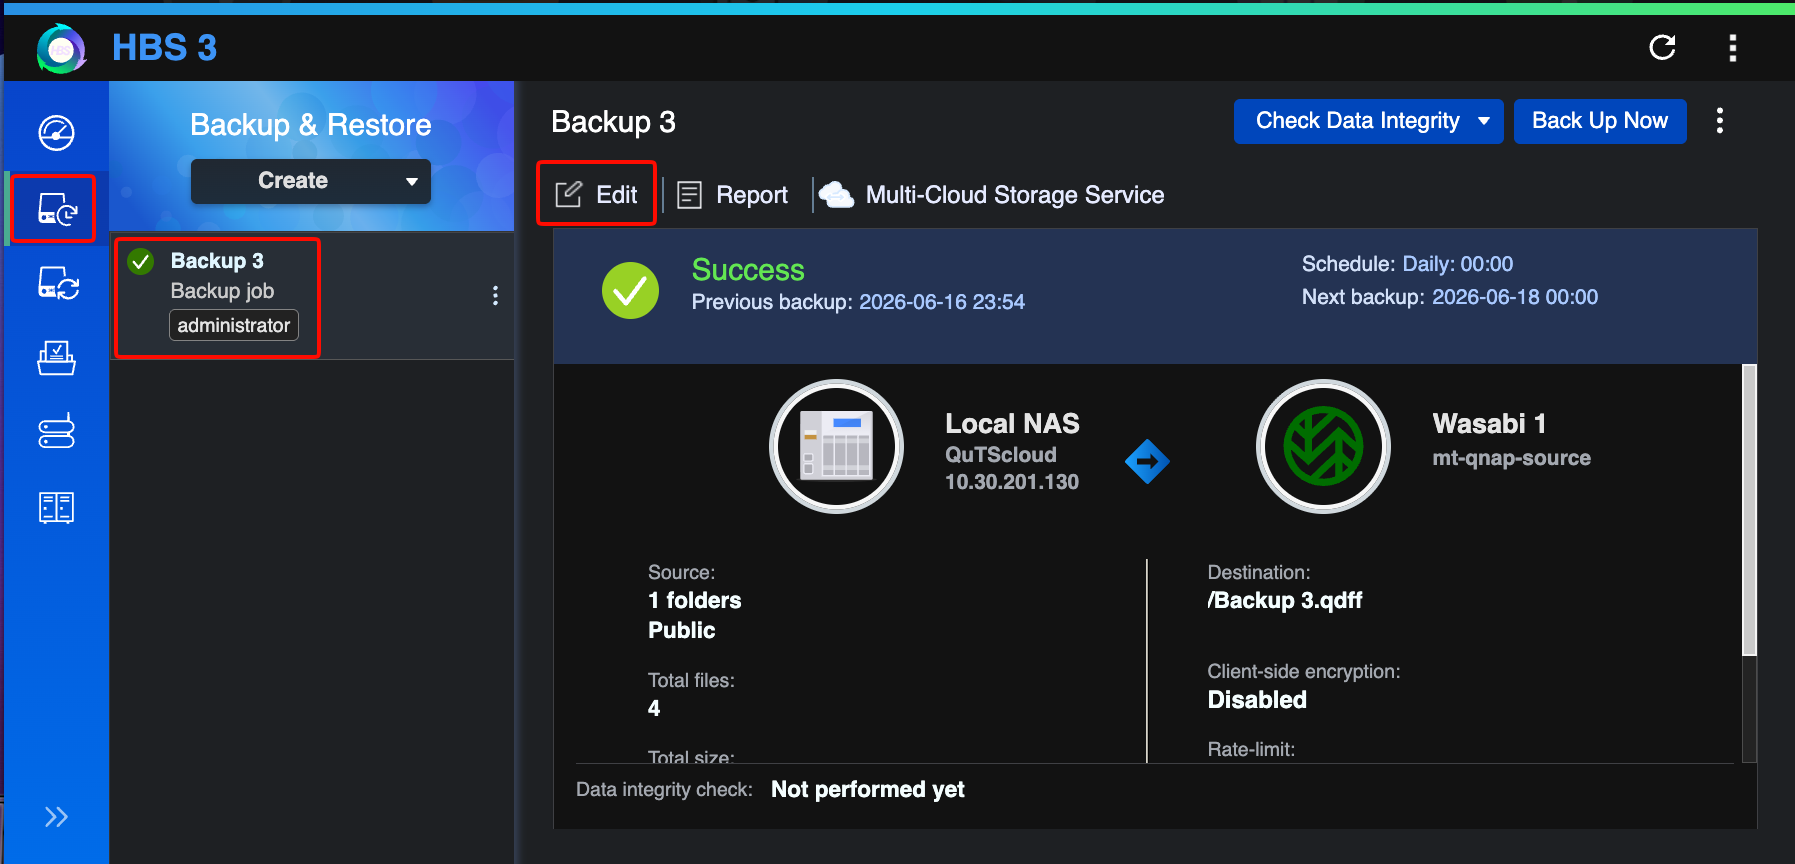Click the client-side encryption value Disabled

[x=1257, y=700]
